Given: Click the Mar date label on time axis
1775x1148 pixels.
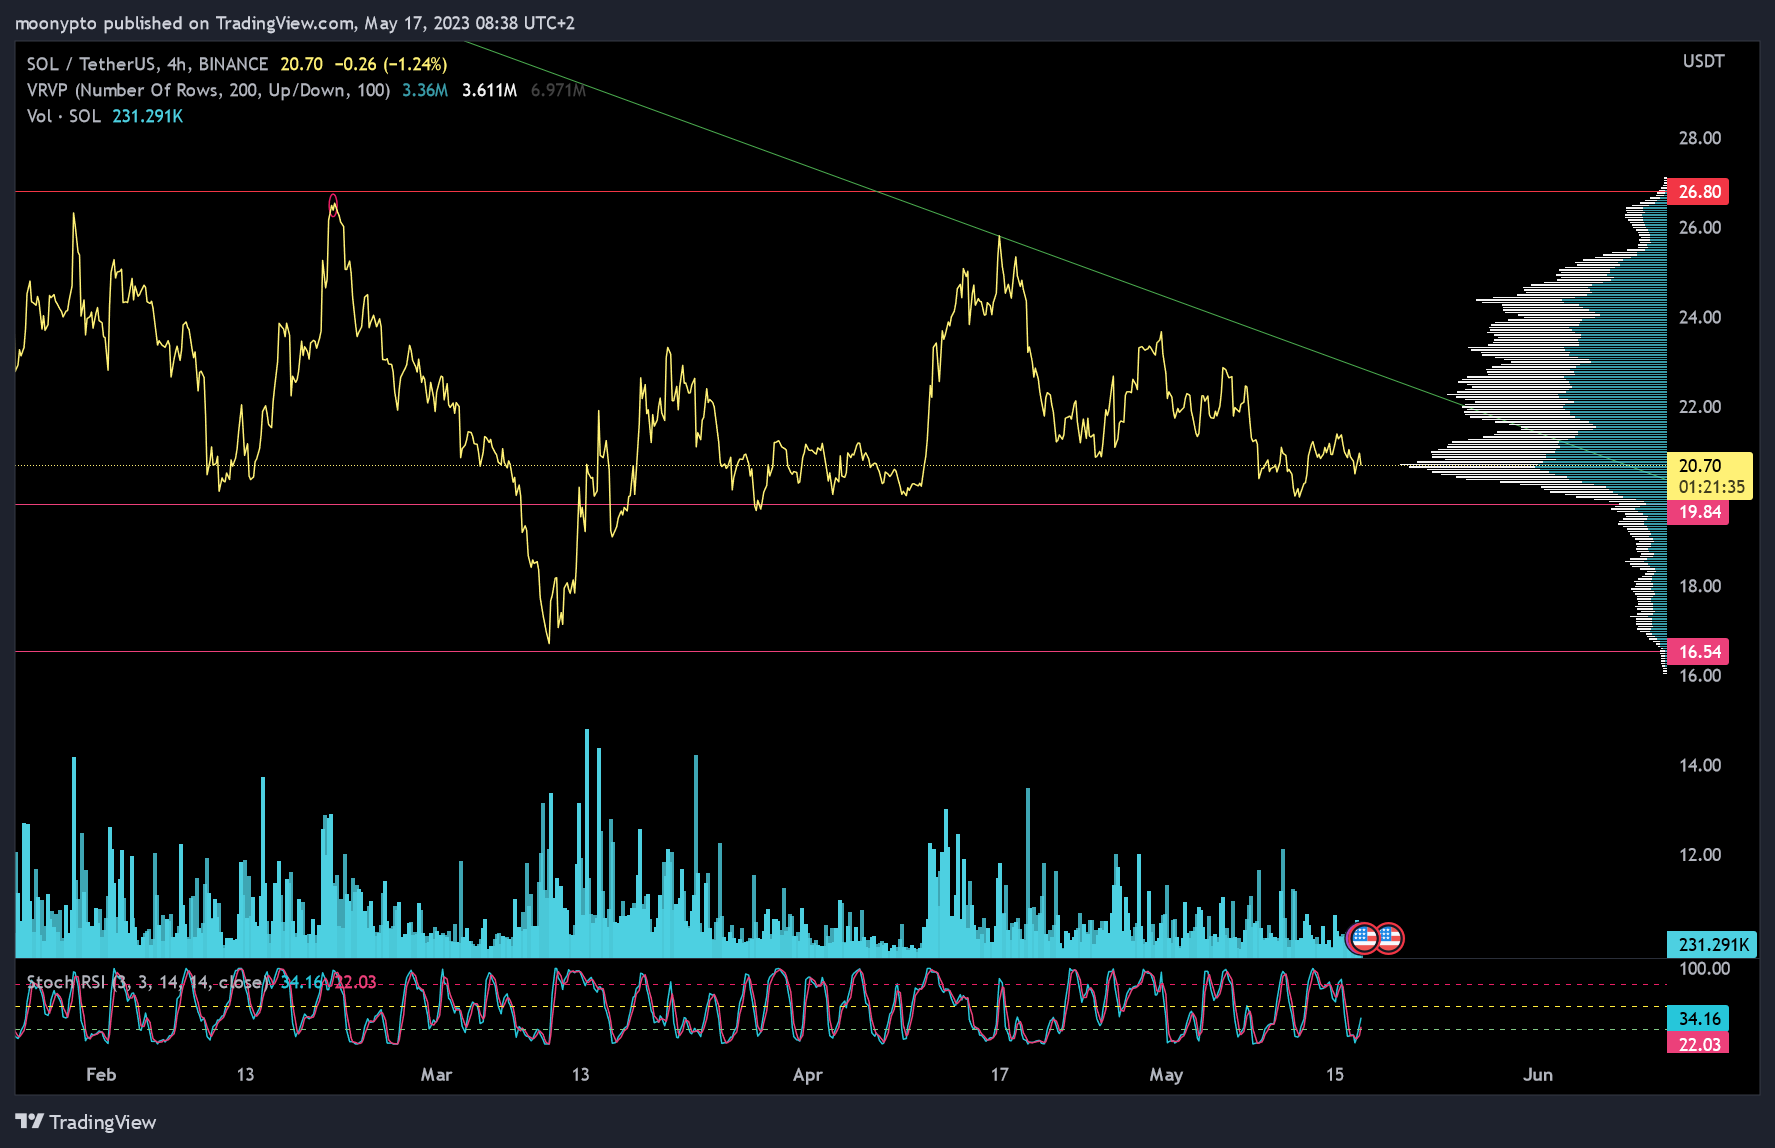Looking at the screenshot, I should point(436,1075).
